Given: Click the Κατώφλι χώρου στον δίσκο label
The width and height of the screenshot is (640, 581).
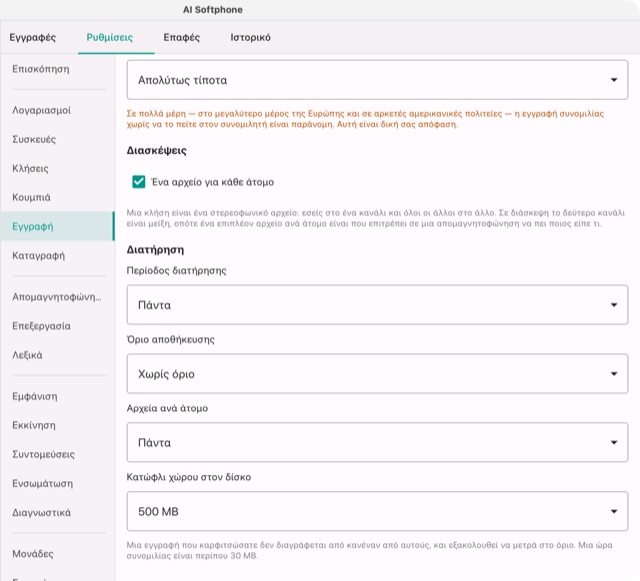Looking at the screenshot, I should pyautogui.click(x=189, y=477).
